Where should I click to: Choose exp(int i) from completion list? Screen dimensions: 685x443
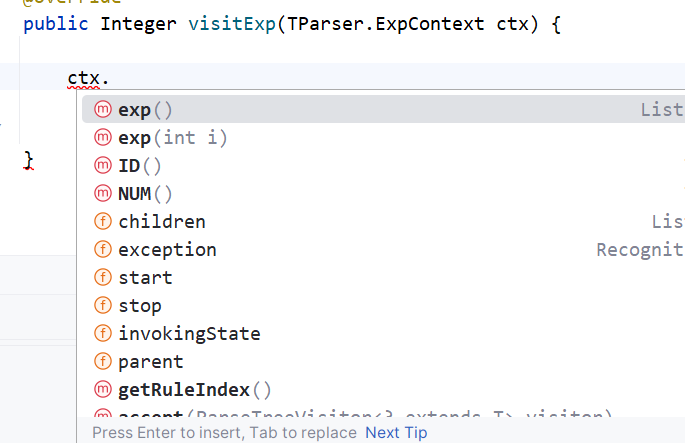coord(383,138)
